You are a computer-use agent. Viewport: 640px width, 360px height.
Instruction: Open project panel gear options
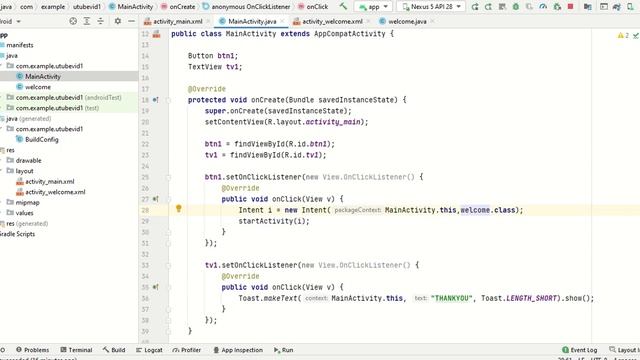coord(118,21)
